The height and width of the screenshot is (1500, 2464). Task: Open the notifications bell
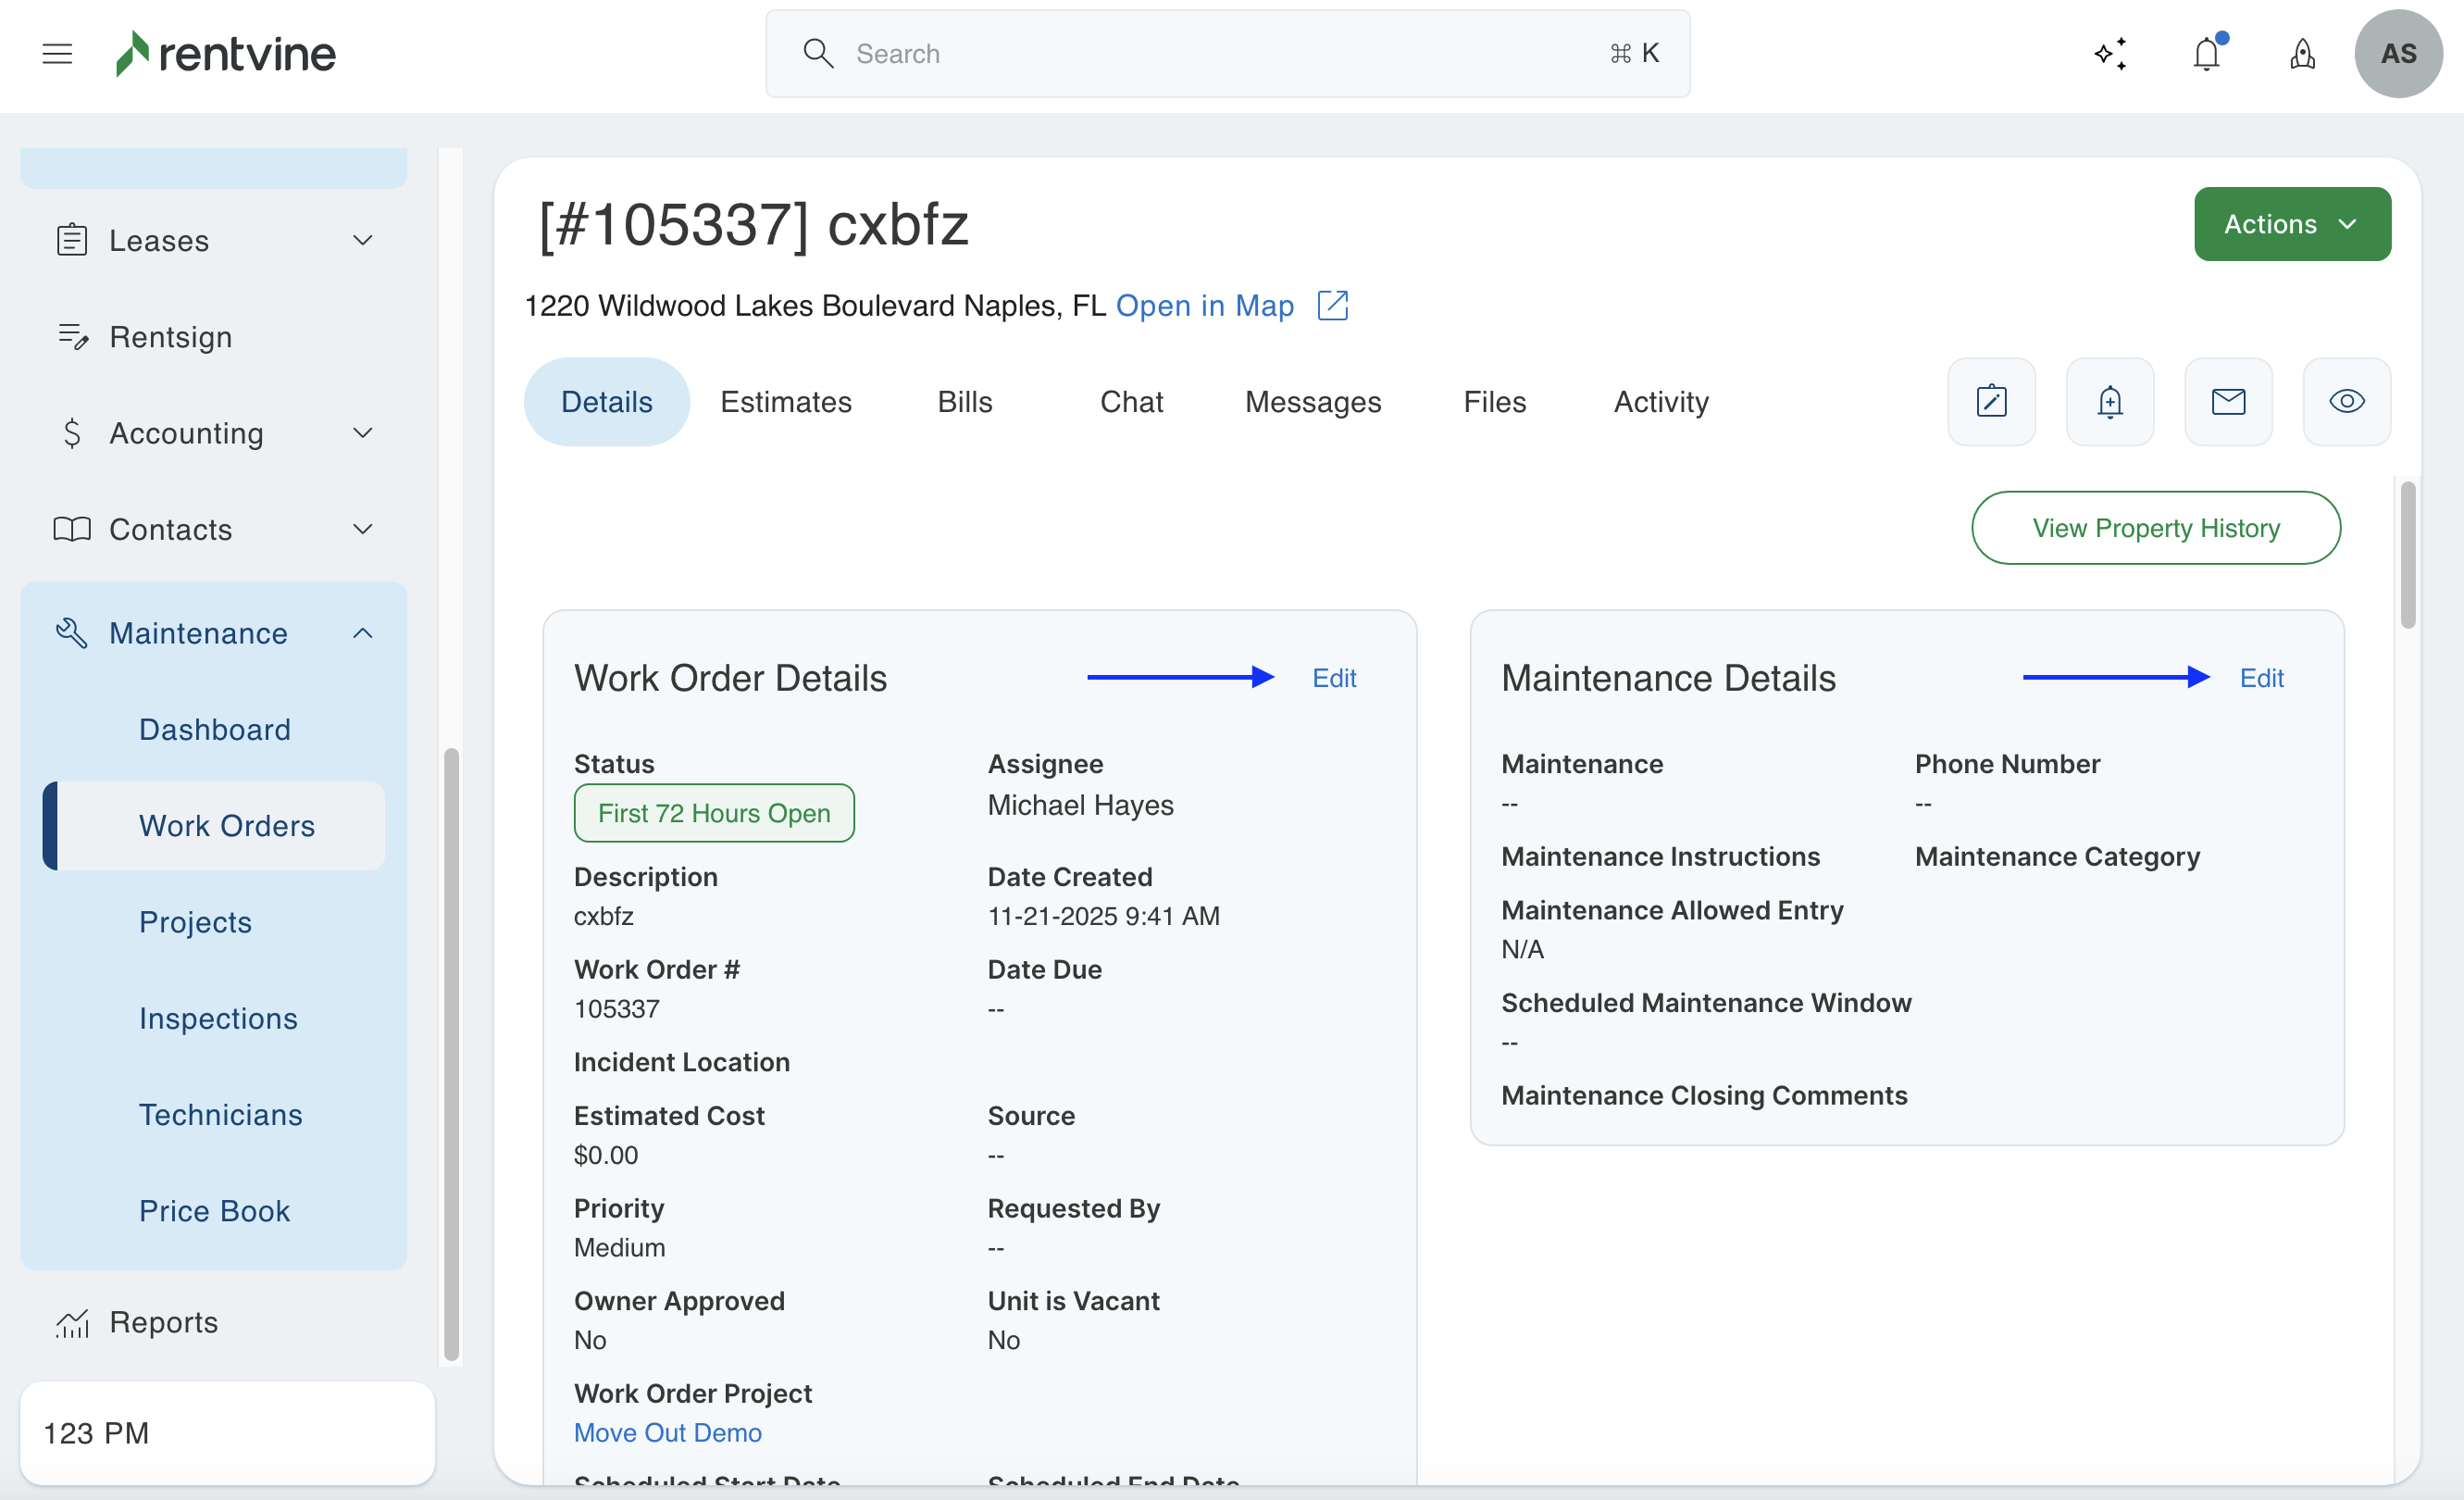[x=2207, y=54]
